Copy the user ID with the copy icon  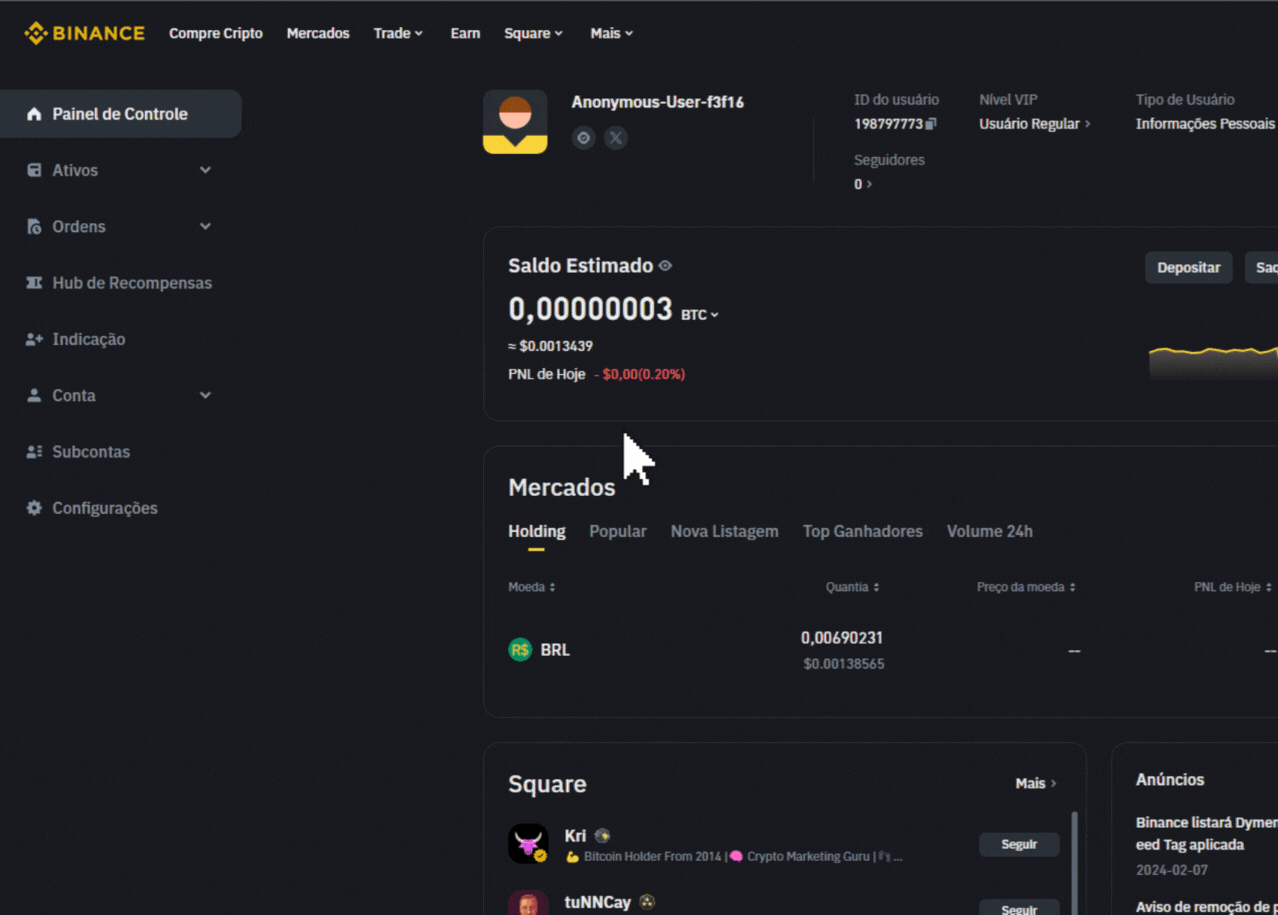coord(931,124)
